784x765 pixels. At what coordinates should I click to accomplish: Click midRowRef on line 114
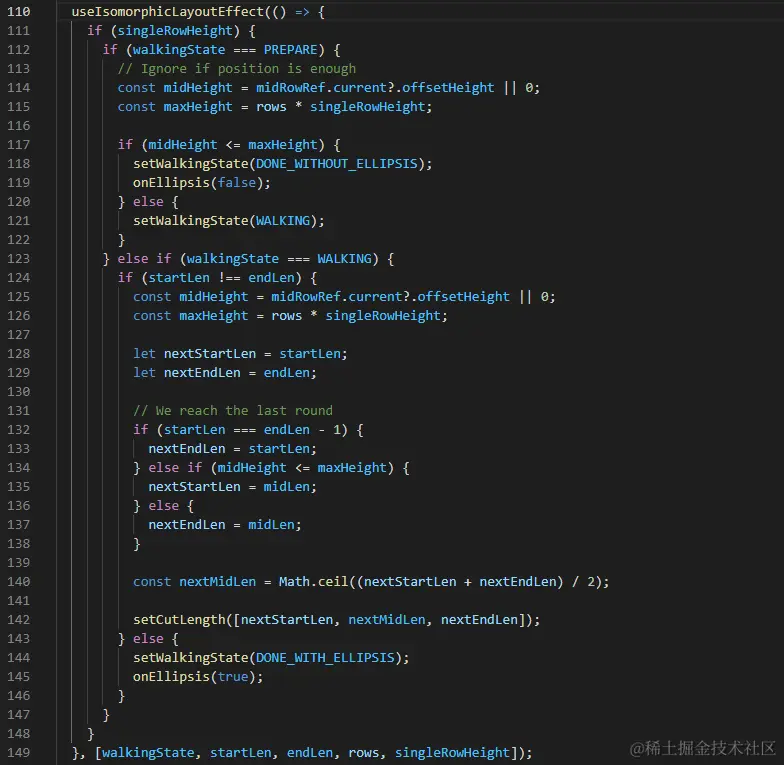tap(290, 88)
